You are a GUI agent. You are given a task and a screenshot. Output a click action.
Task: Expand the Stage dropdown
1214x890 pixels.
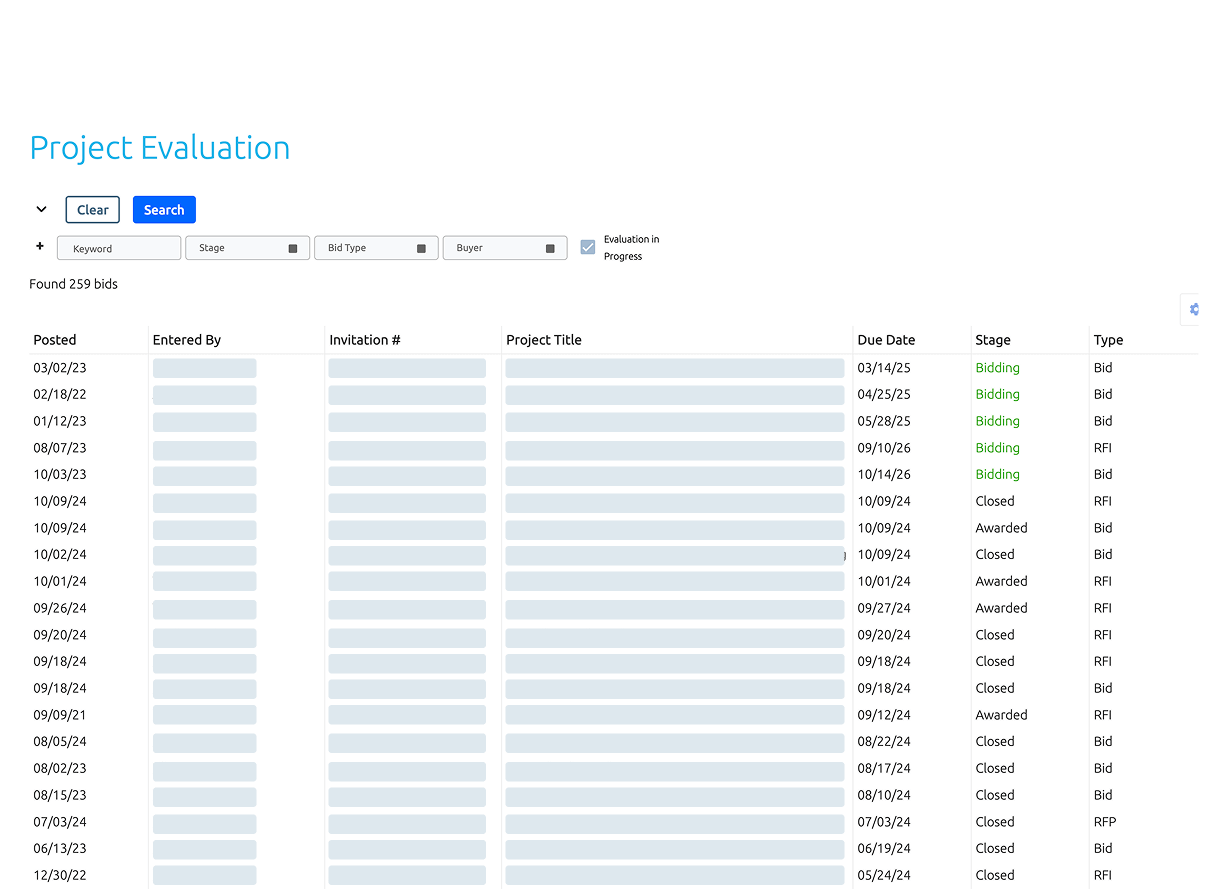pos(247,247)
